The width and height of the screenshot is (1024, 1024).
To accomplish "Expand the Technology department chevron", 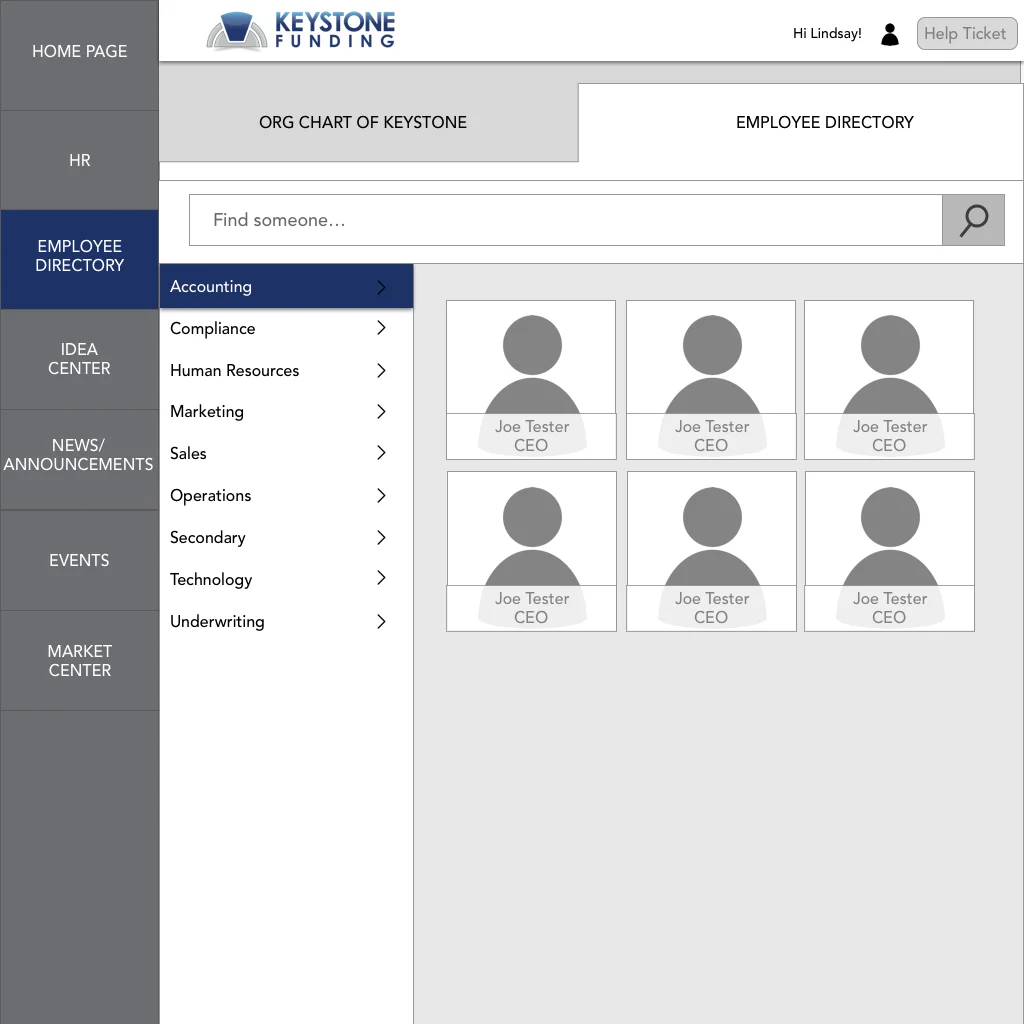I will point(381,578).
